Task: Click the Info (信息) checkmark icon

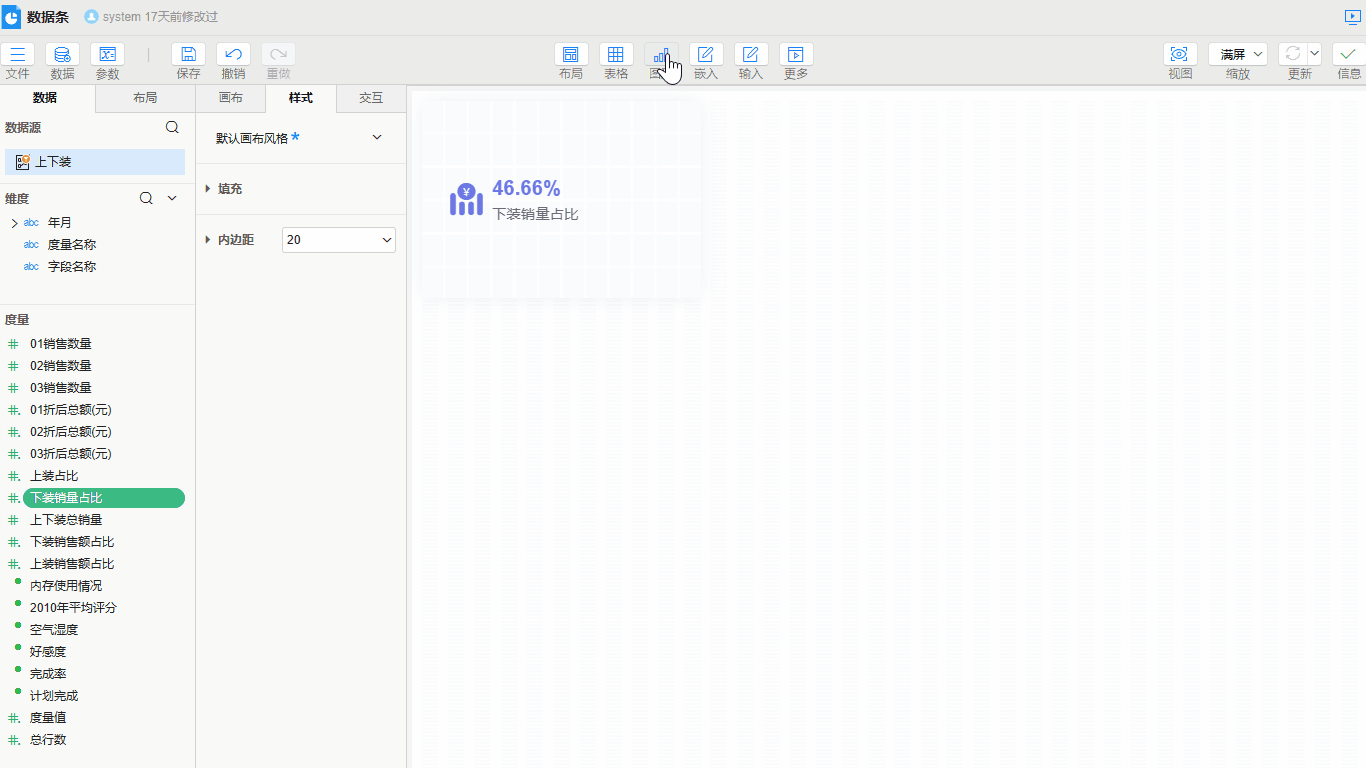Action: [x=1349, y=55]
